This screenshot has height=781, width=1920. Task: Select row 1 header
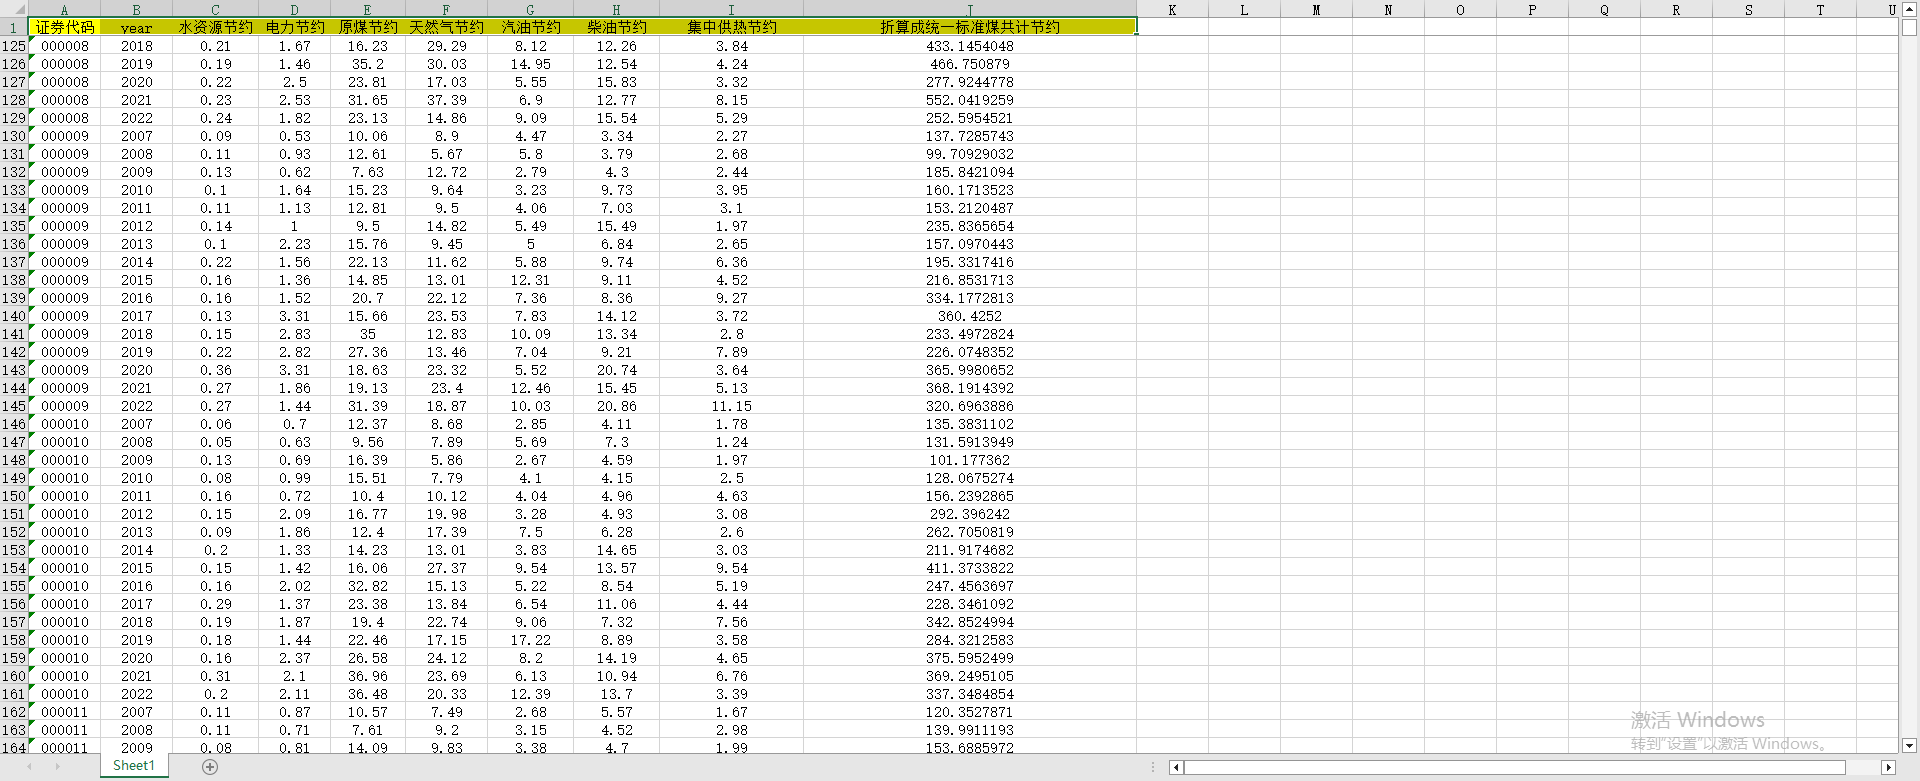(x=14, y=27)
